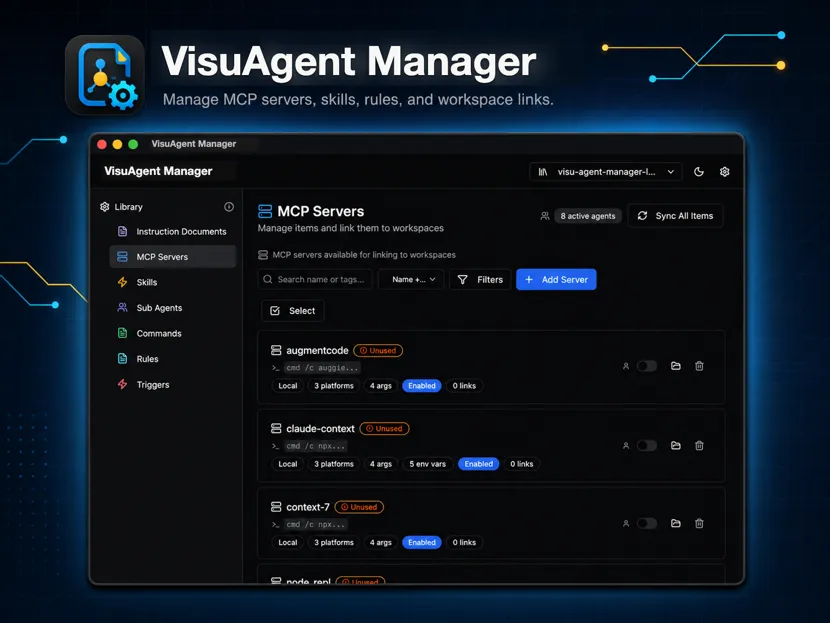This screenshot has height=623, width=830.
Task: Click the Select button
Action: pyautogui.click(x=293, y=311)
